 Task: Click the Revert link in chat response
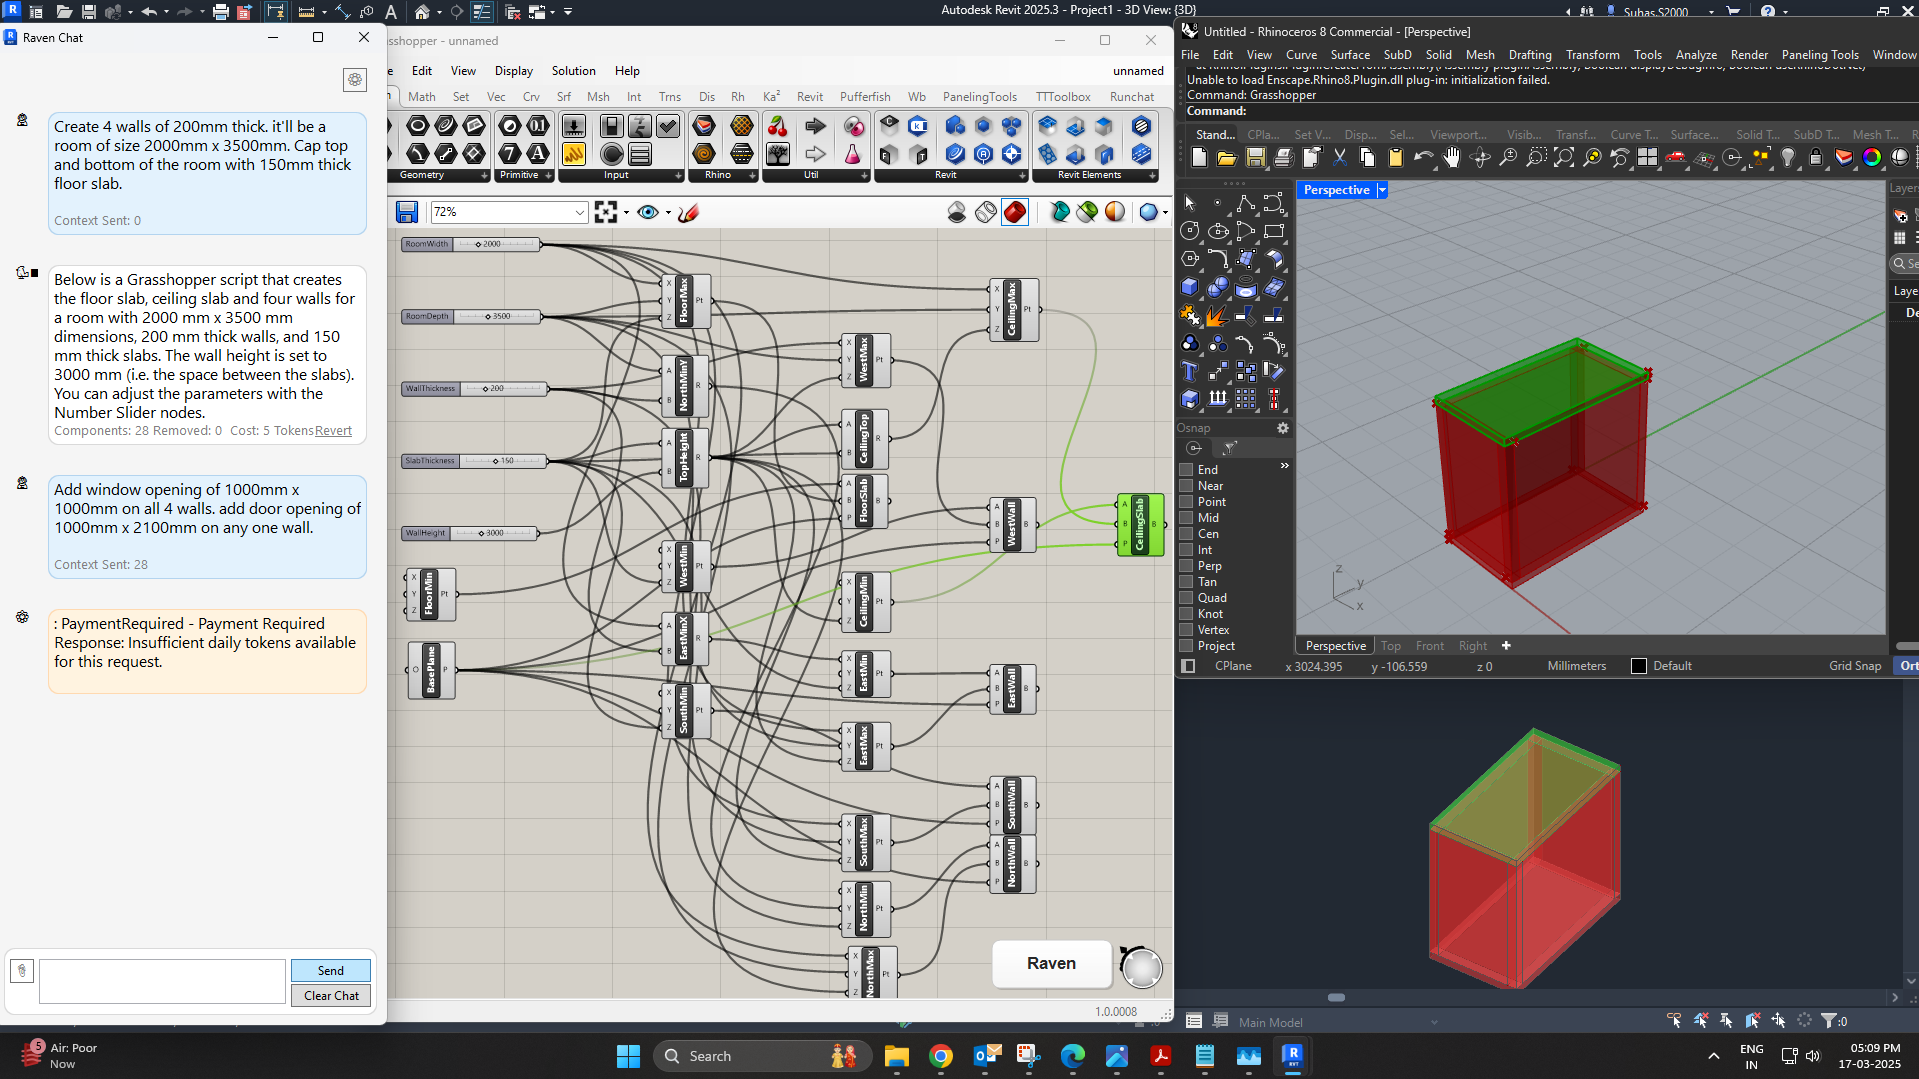[x=333, y=431]
